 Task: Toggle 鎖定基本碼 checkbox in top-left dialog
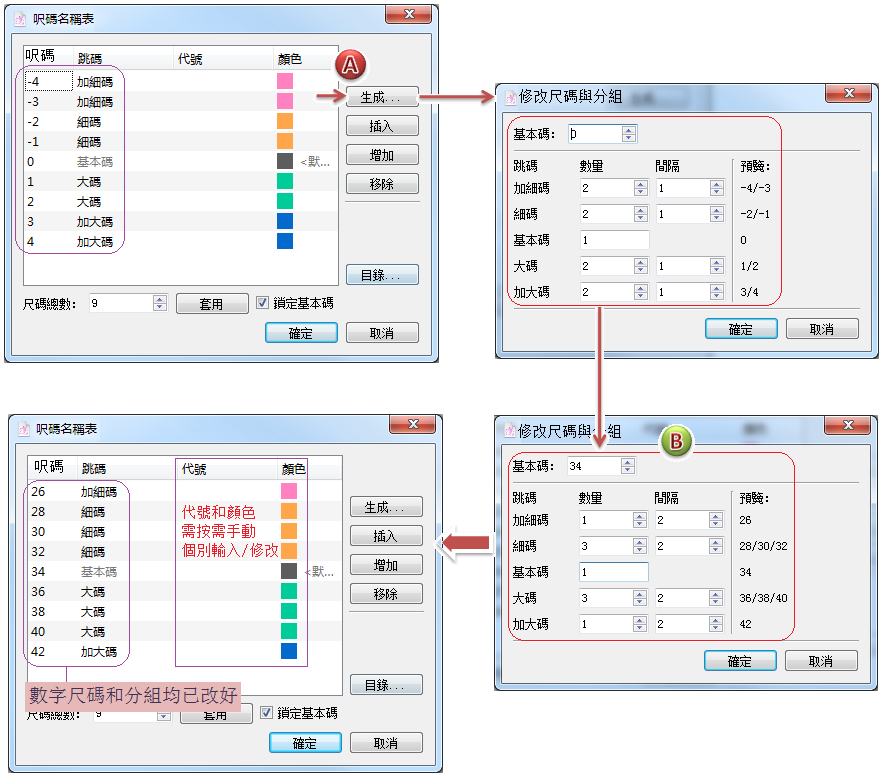262,303
